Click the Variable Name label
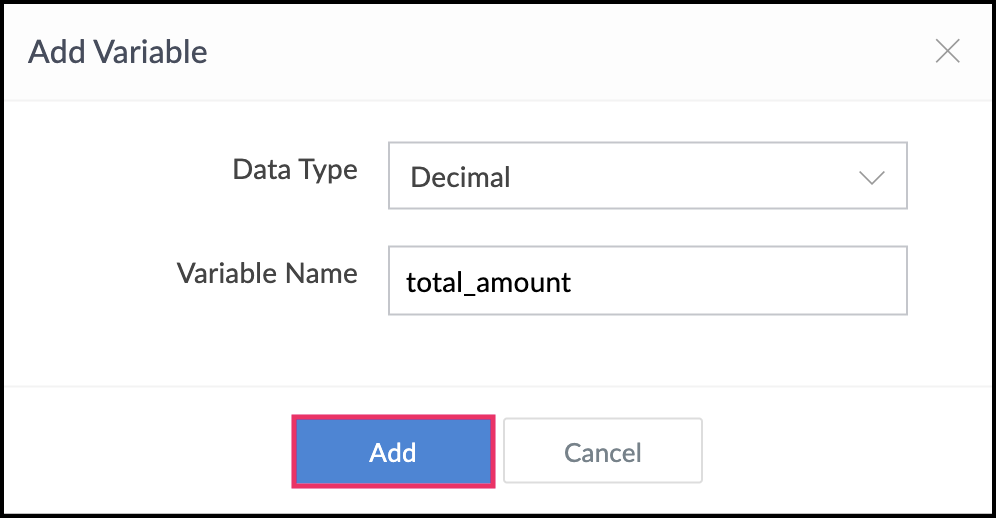Screen dimensions: 996x518 (x=267, y=274)
